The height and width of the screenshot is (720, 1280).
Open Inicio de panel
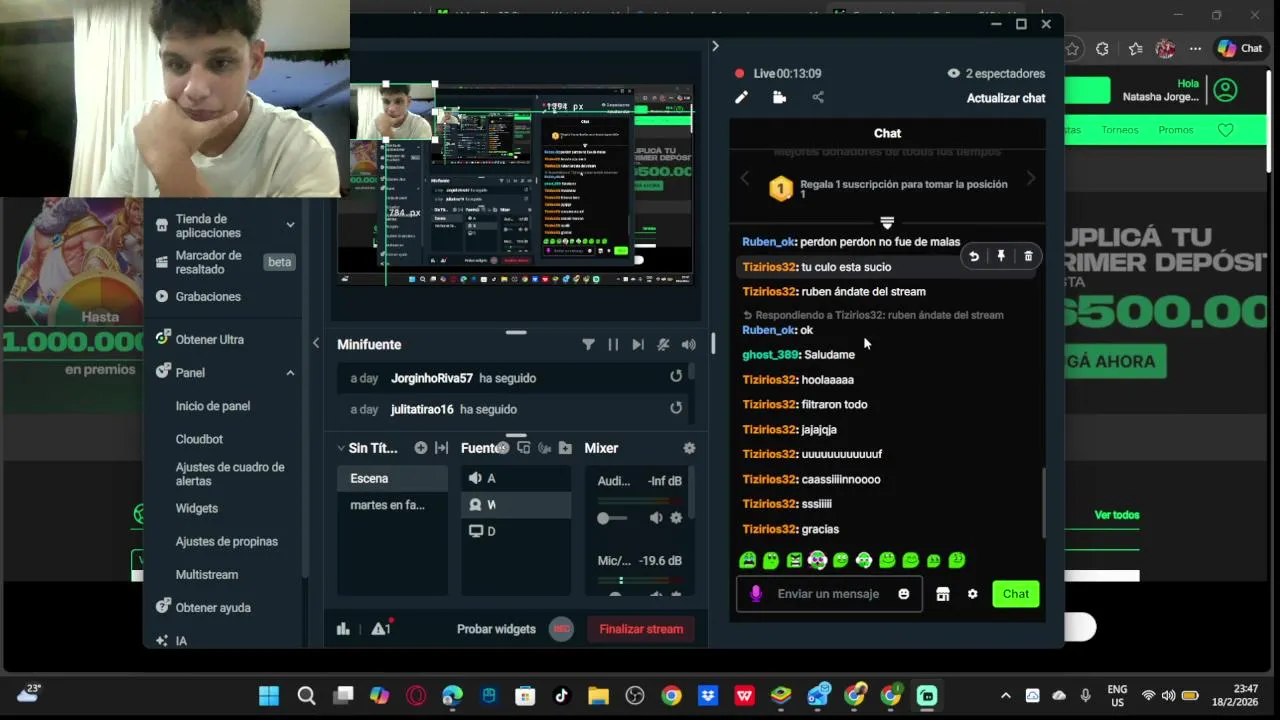tap(213, 406)
